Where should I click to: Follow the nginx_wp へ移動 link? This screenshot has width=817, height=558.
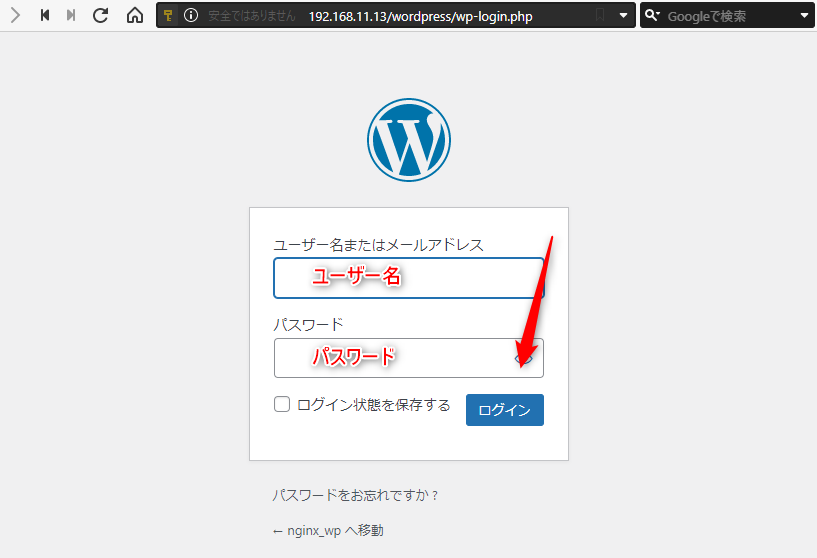[x=328, y=531]
